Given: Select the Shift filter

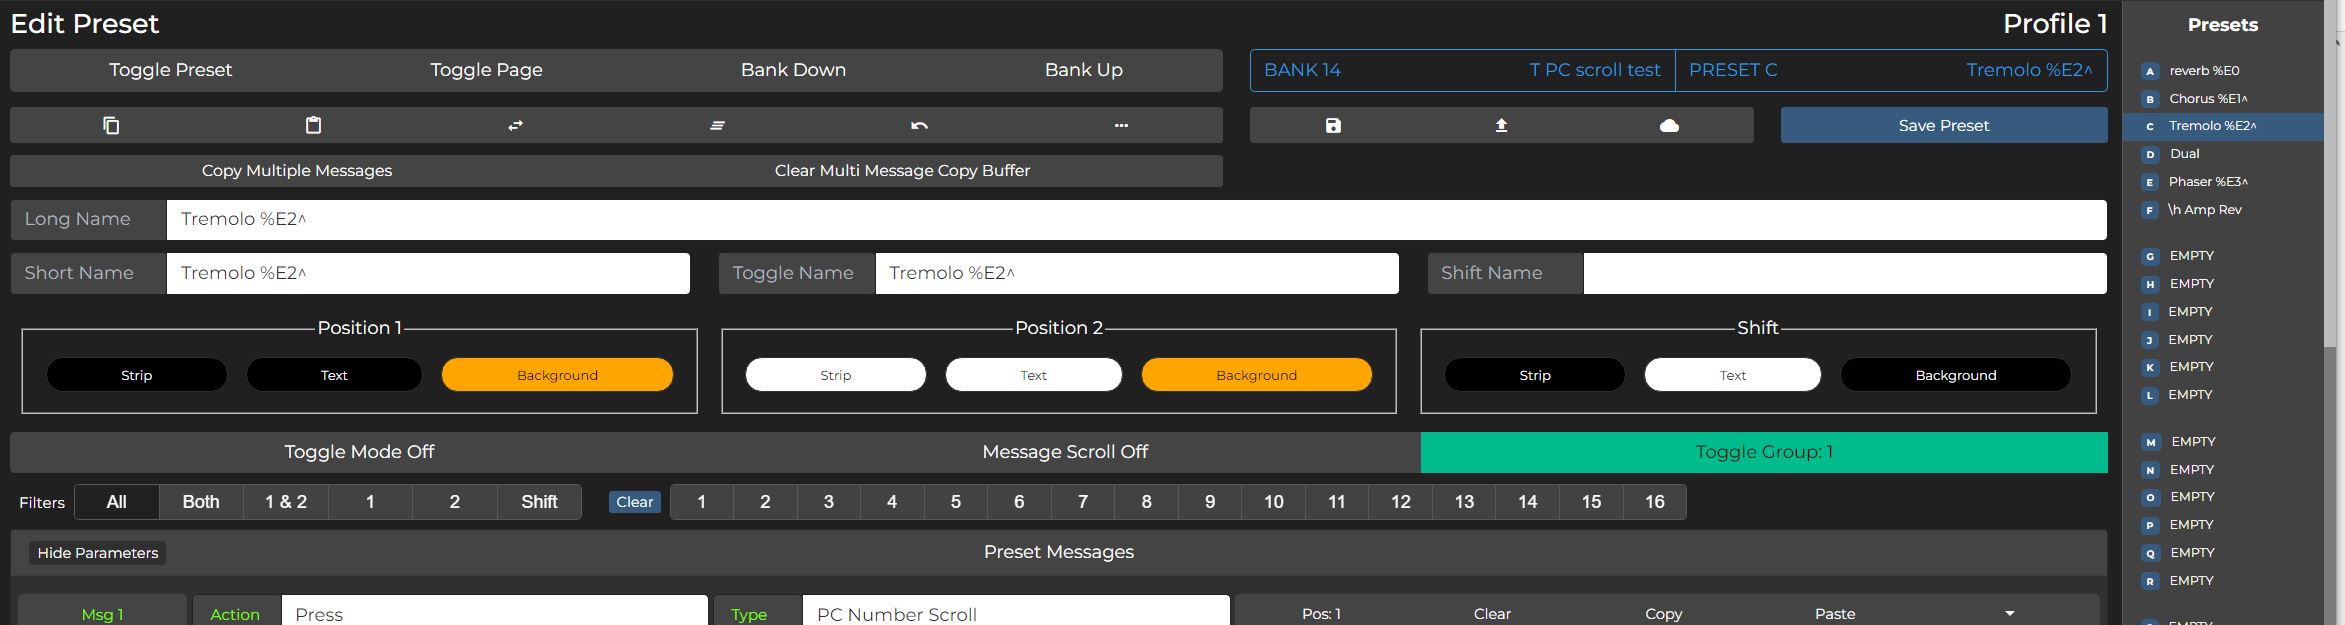Looking at the screenshot, I should [539, 502].
